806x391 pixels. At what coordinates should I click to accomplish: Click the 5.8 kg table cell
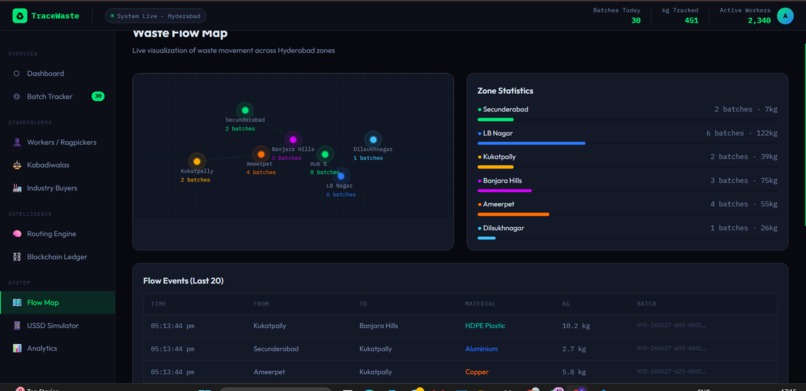coord(574,372)
